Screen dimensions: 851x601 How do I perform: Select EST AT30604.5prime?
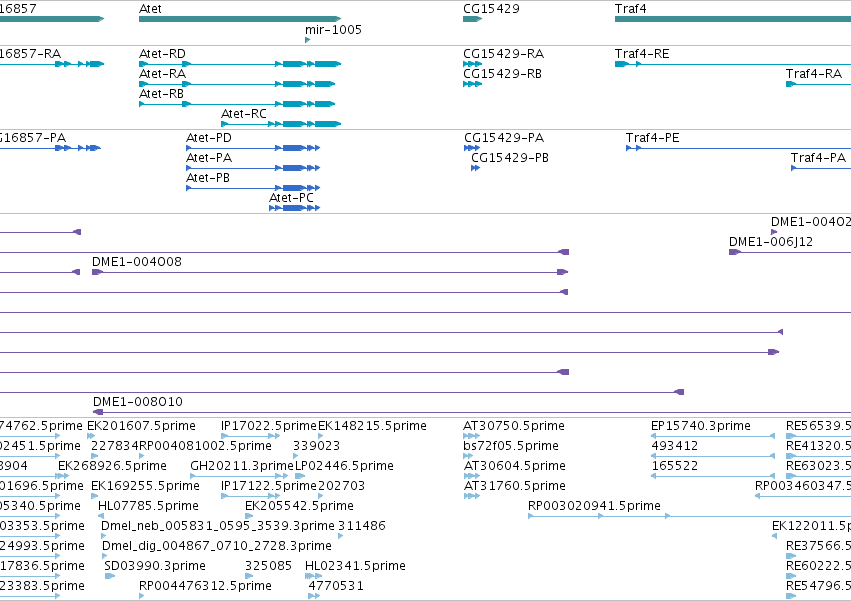(x=471, y=476)
